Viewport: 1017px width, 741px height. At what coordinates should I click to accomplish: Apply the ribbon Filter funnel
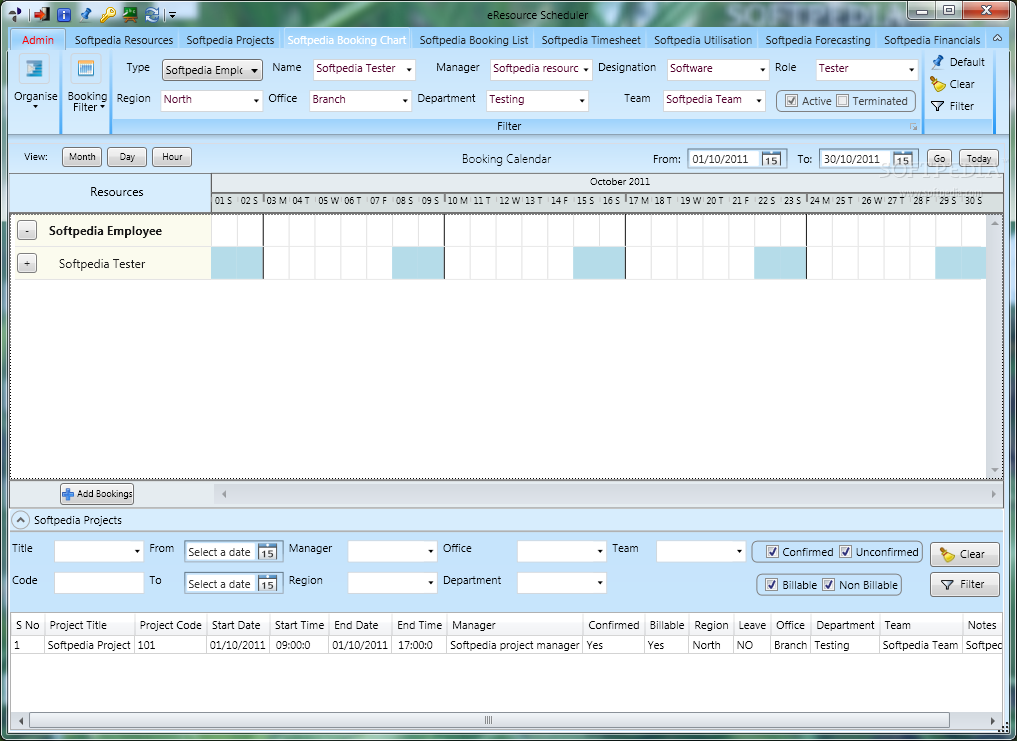[938, 106]
